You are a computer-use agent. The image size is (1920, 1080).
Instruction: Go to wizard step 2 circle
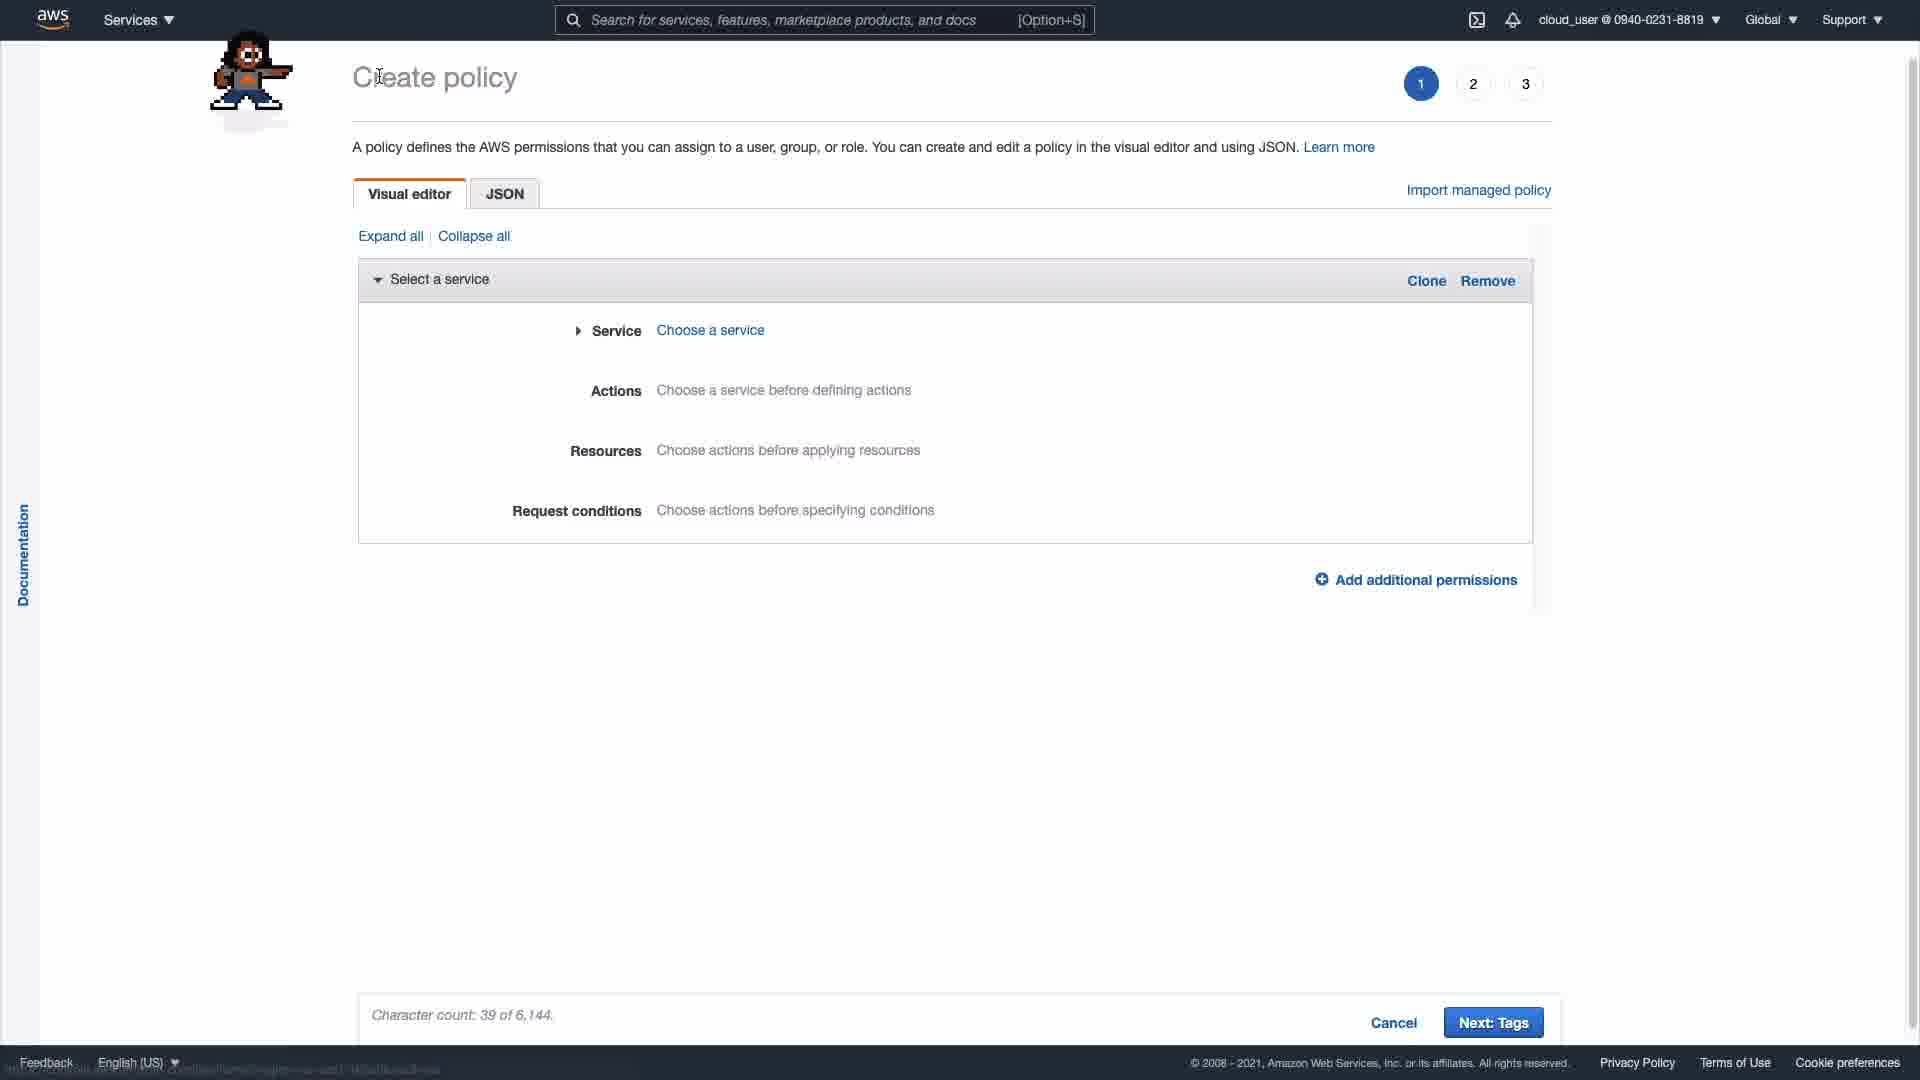(1473, 84)
